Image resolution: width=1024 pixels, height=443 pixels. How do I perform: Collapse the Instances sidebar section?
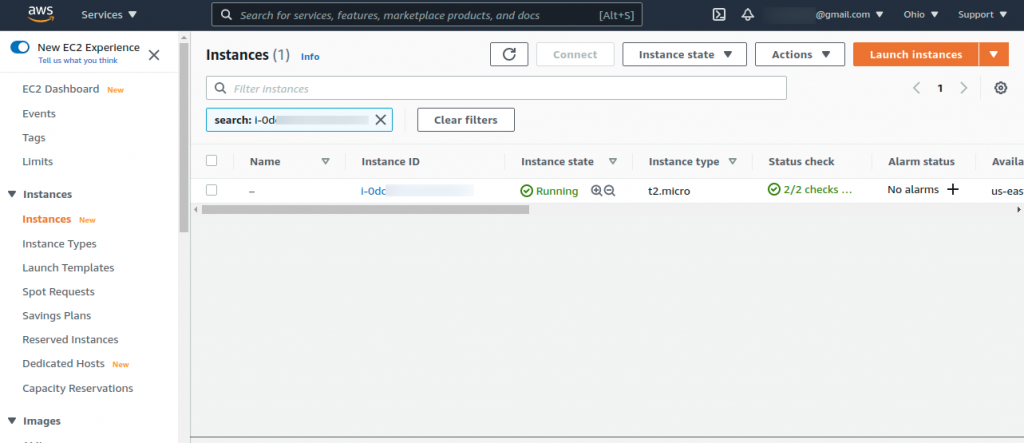[12, 195]
